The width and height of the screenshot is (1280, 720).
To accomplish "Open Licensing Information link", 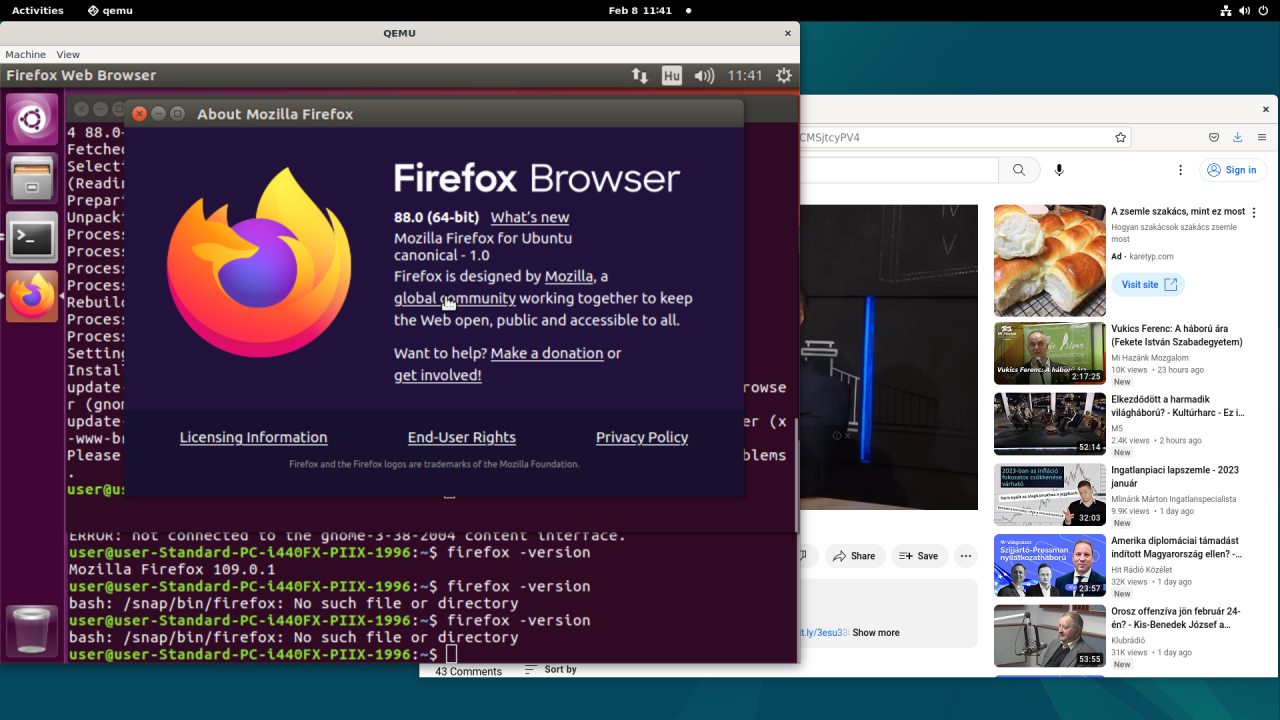I will [254, 437].
